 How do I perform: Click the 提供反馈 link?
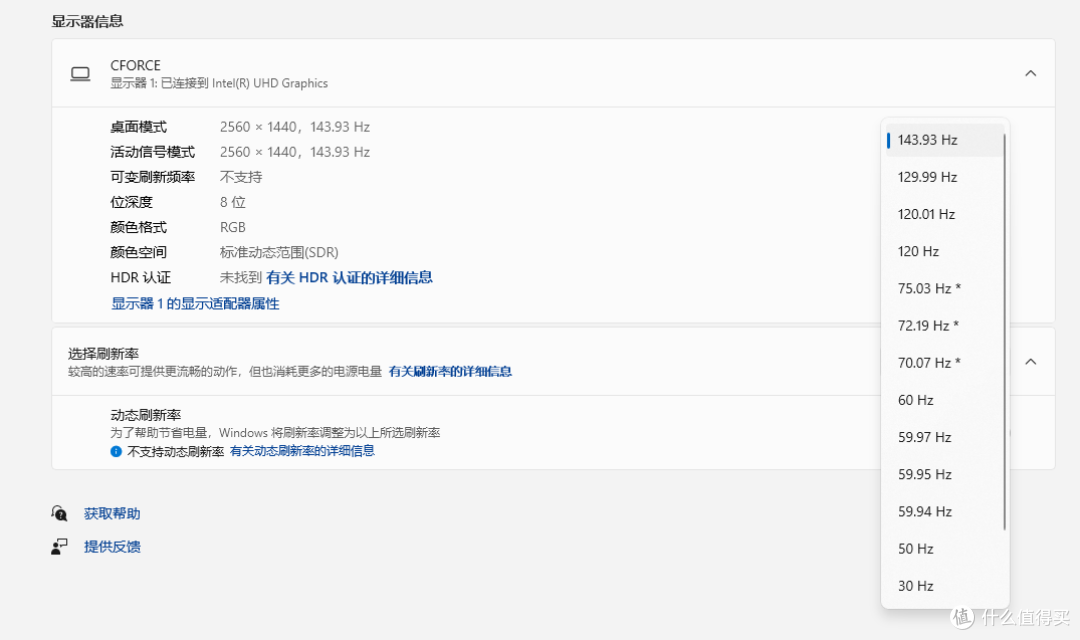112,546
